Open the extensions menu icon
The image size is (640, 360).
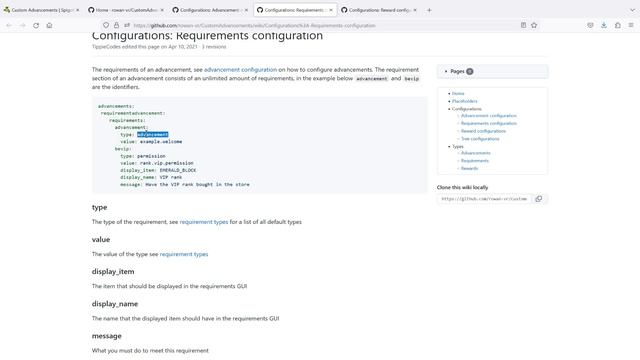tap(618, 25)
